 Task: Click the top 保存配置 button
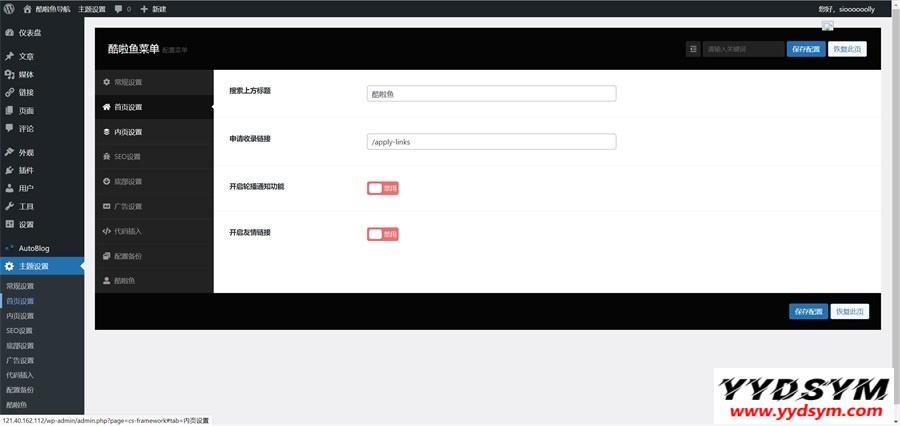pos(806,48)
